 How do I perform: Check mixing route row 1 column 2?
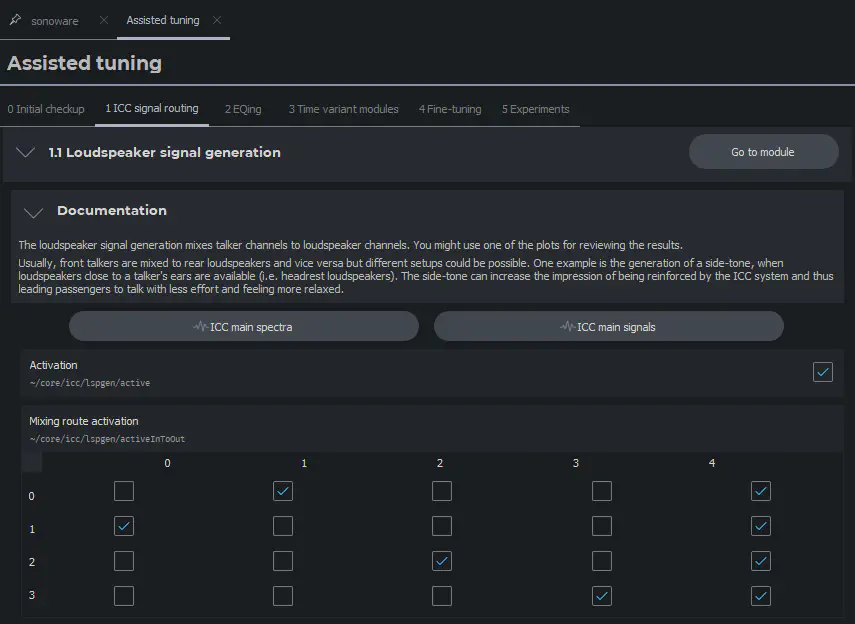pyautogui.click(x=442, y=526)
